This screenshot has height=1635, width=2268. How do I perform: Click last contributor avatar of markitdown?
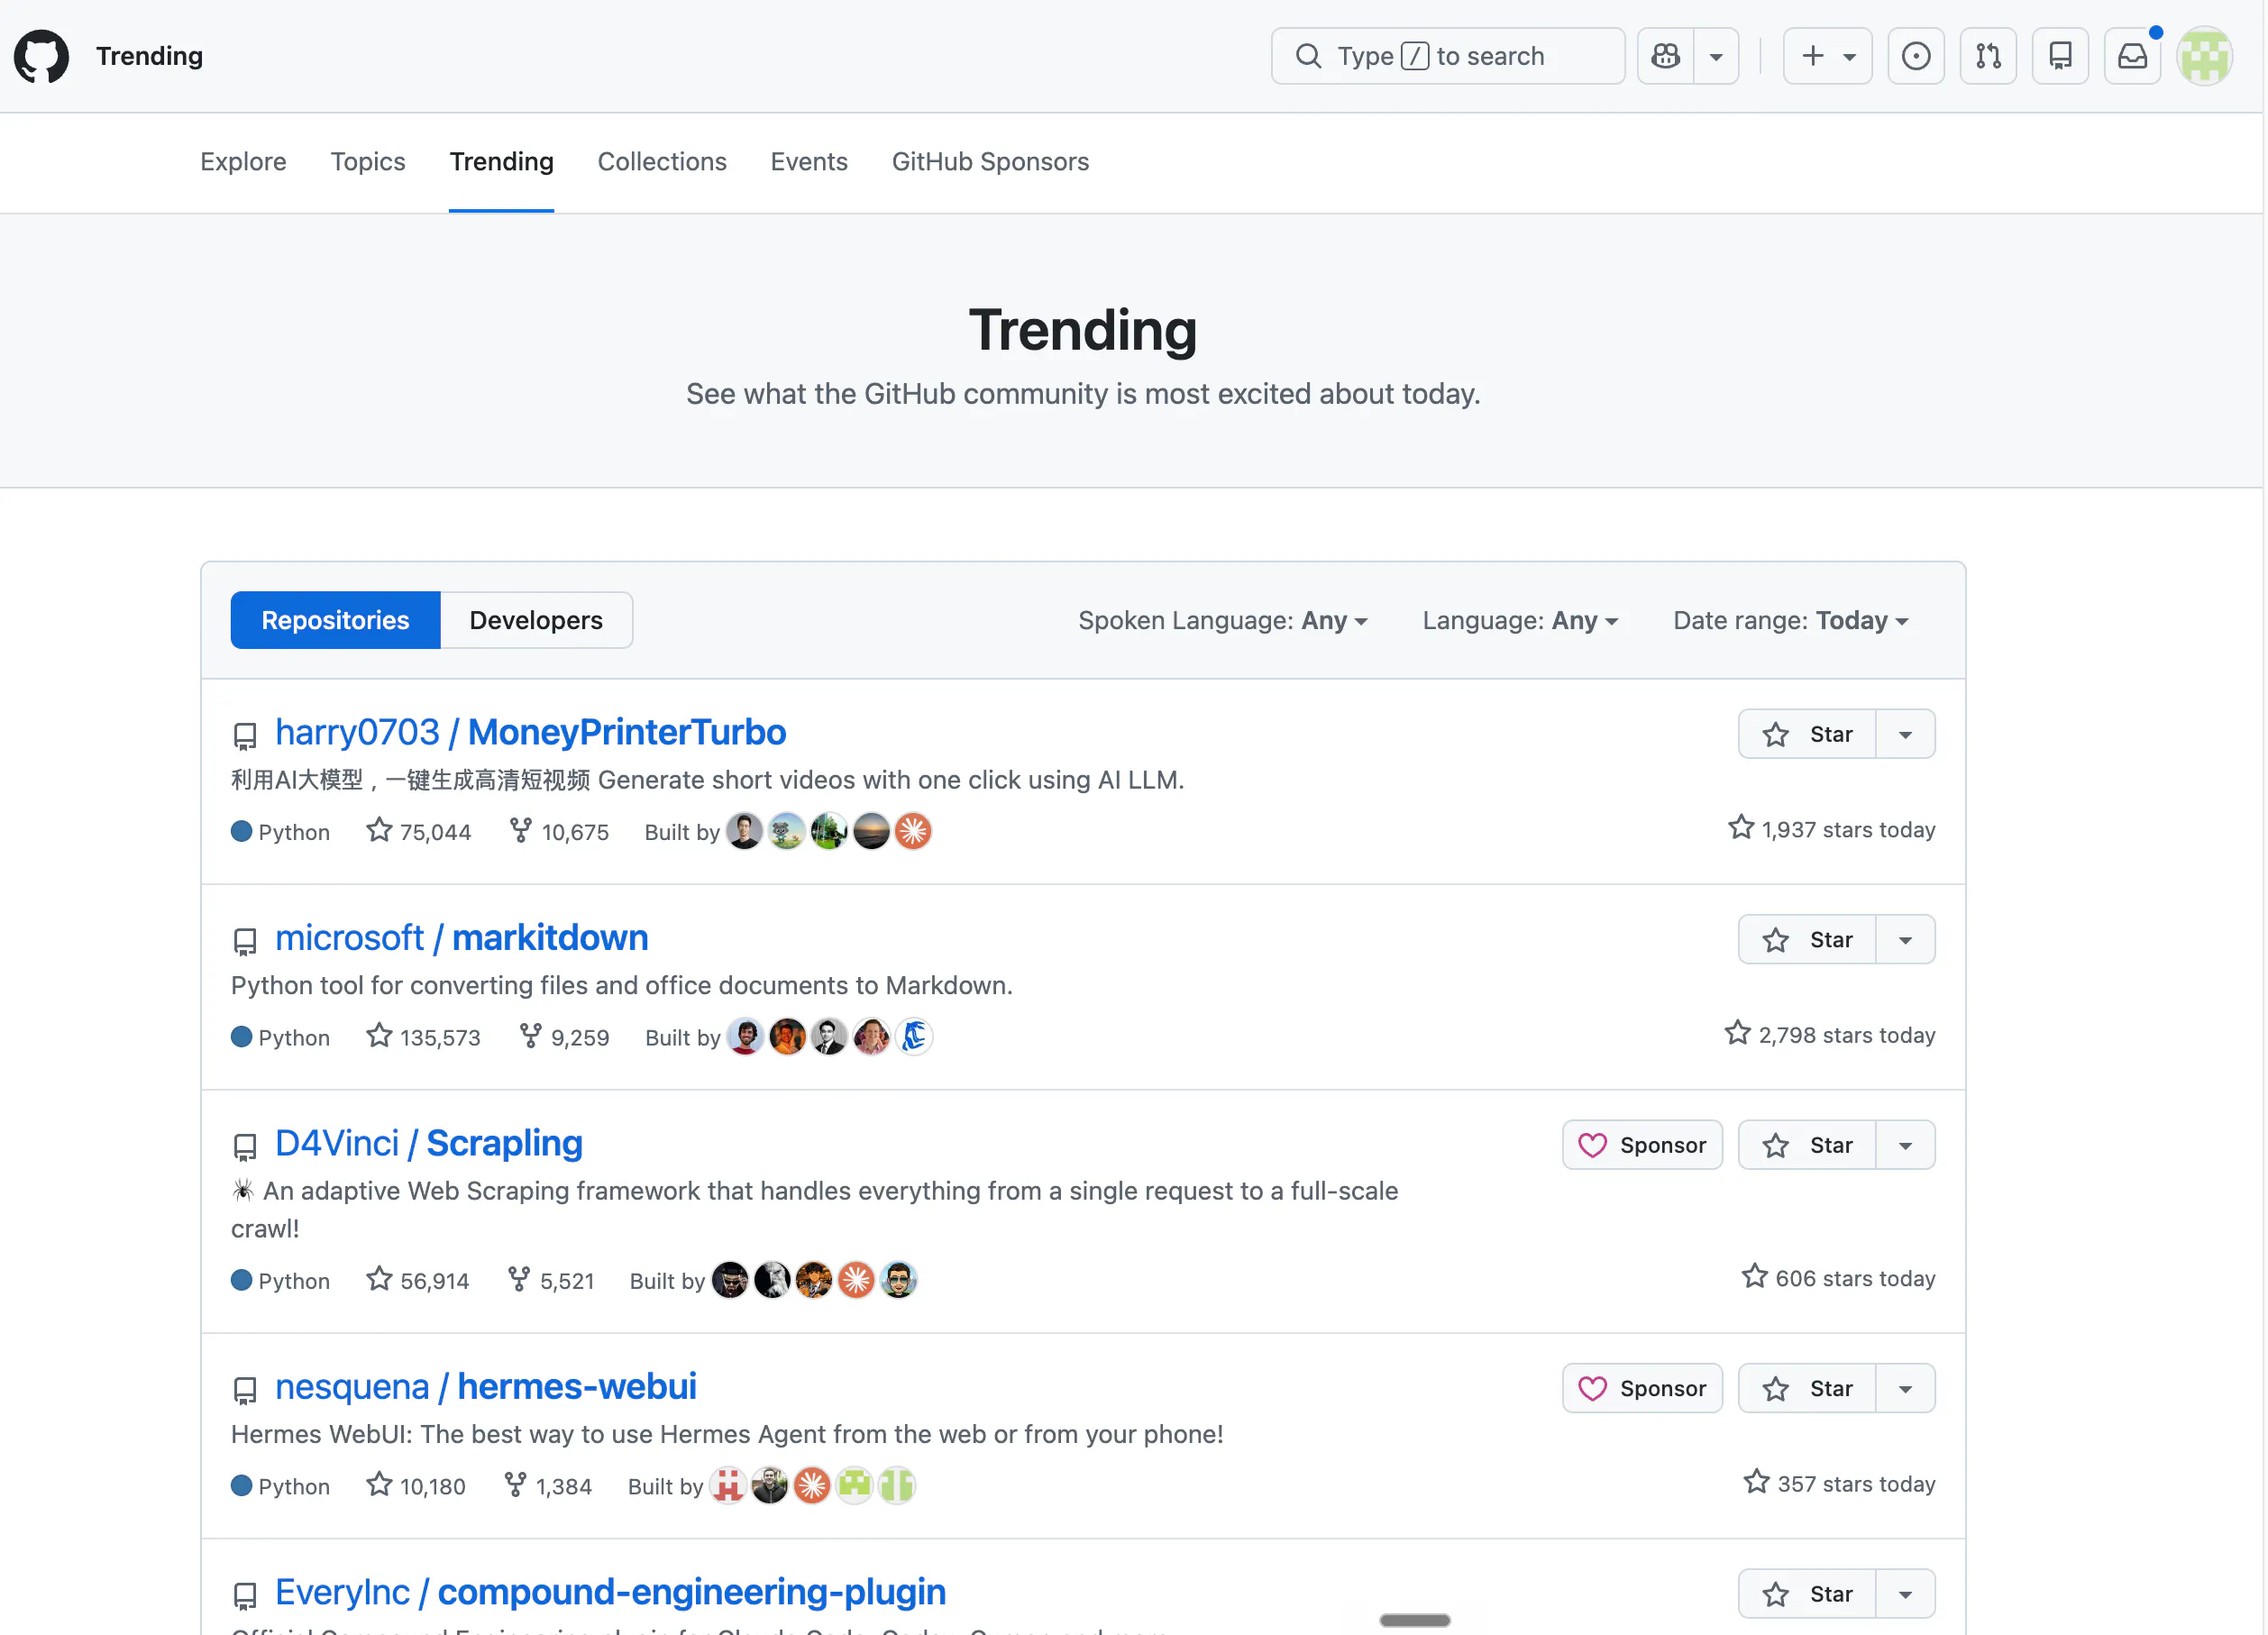[914, 1037]
